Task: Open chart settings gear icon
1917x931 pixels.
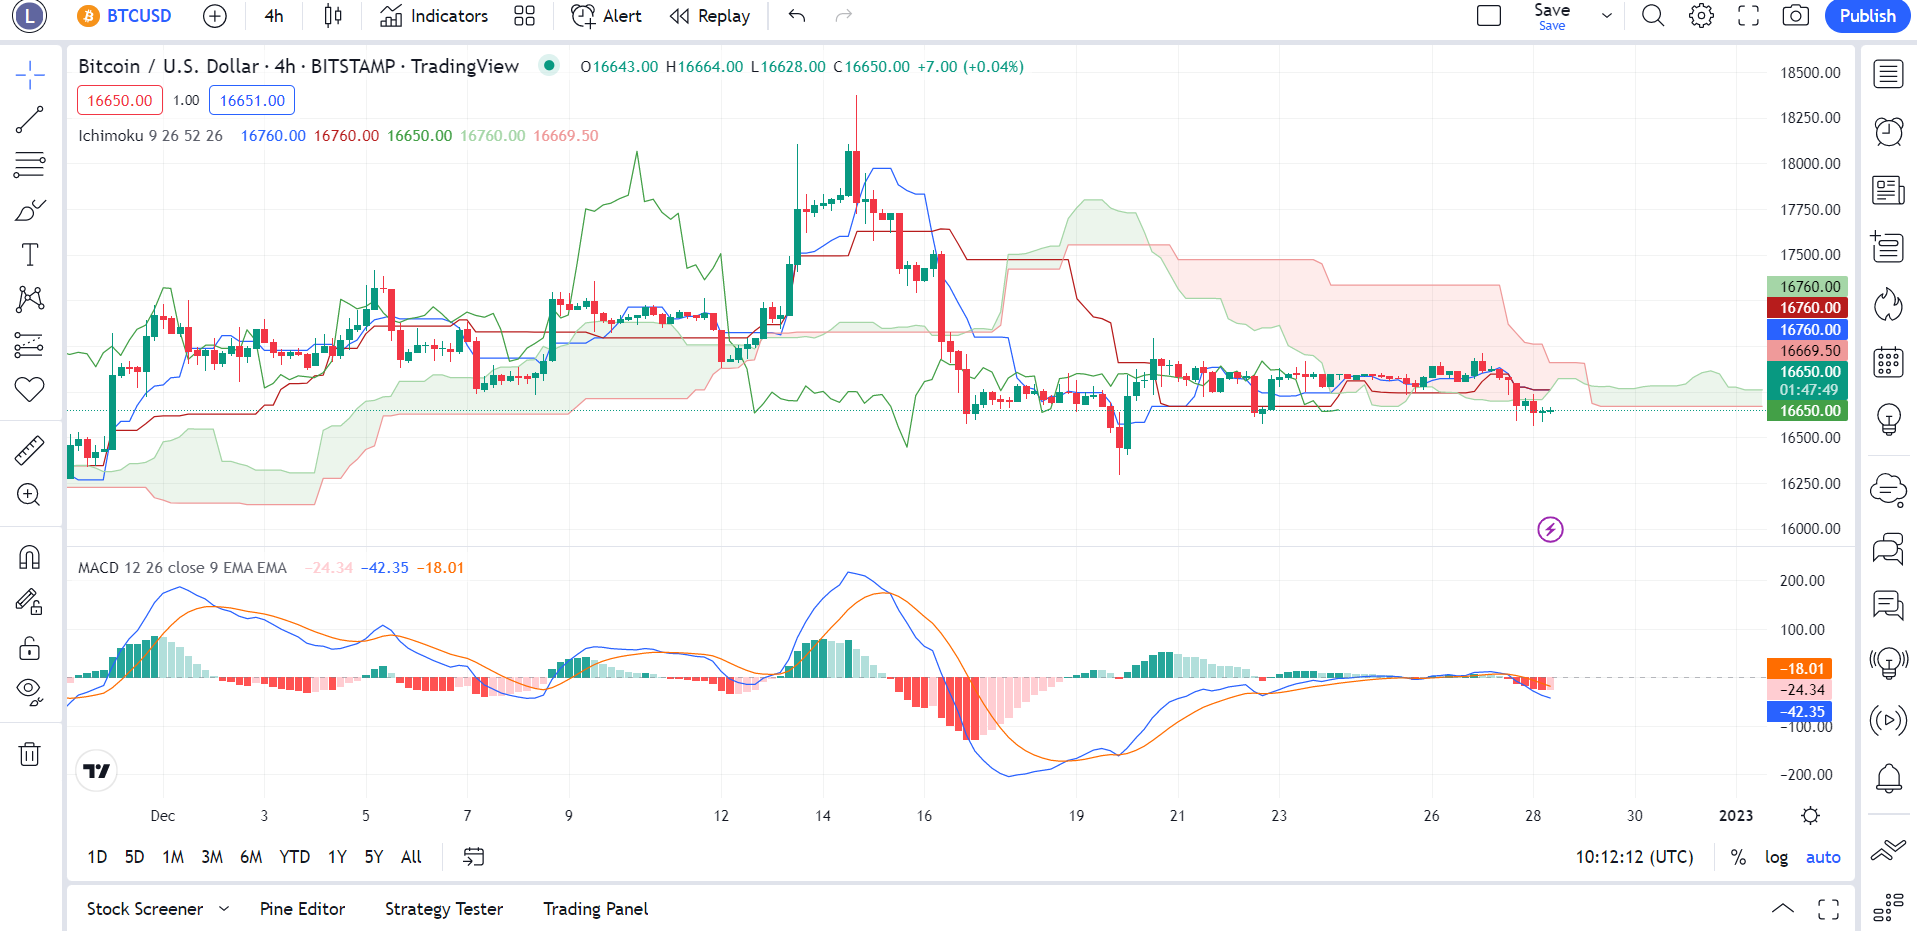Action: [x=1701, y=16]
